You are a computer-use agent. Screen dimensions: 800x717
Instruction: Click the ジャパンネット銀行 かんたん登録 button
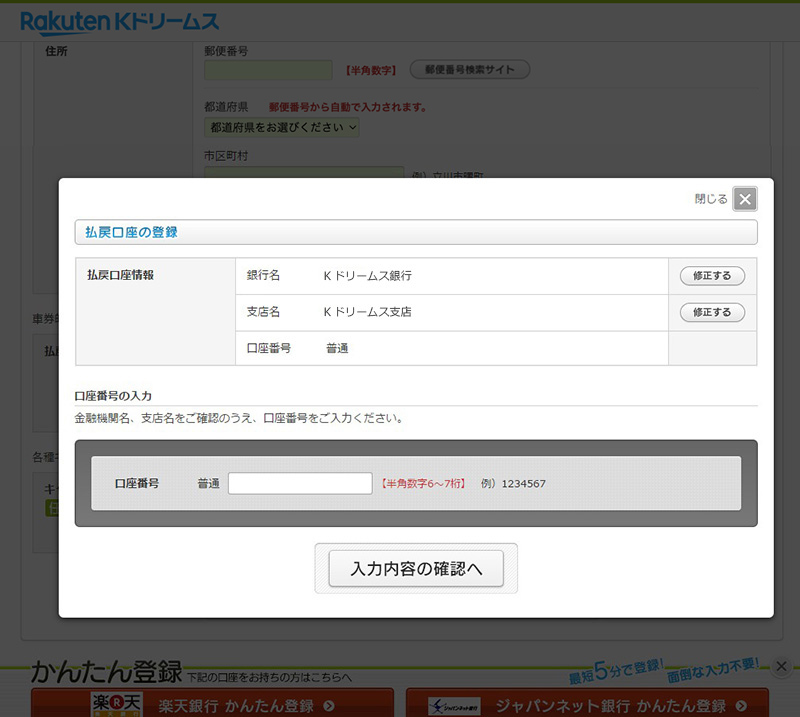click(x=587, y=704)
